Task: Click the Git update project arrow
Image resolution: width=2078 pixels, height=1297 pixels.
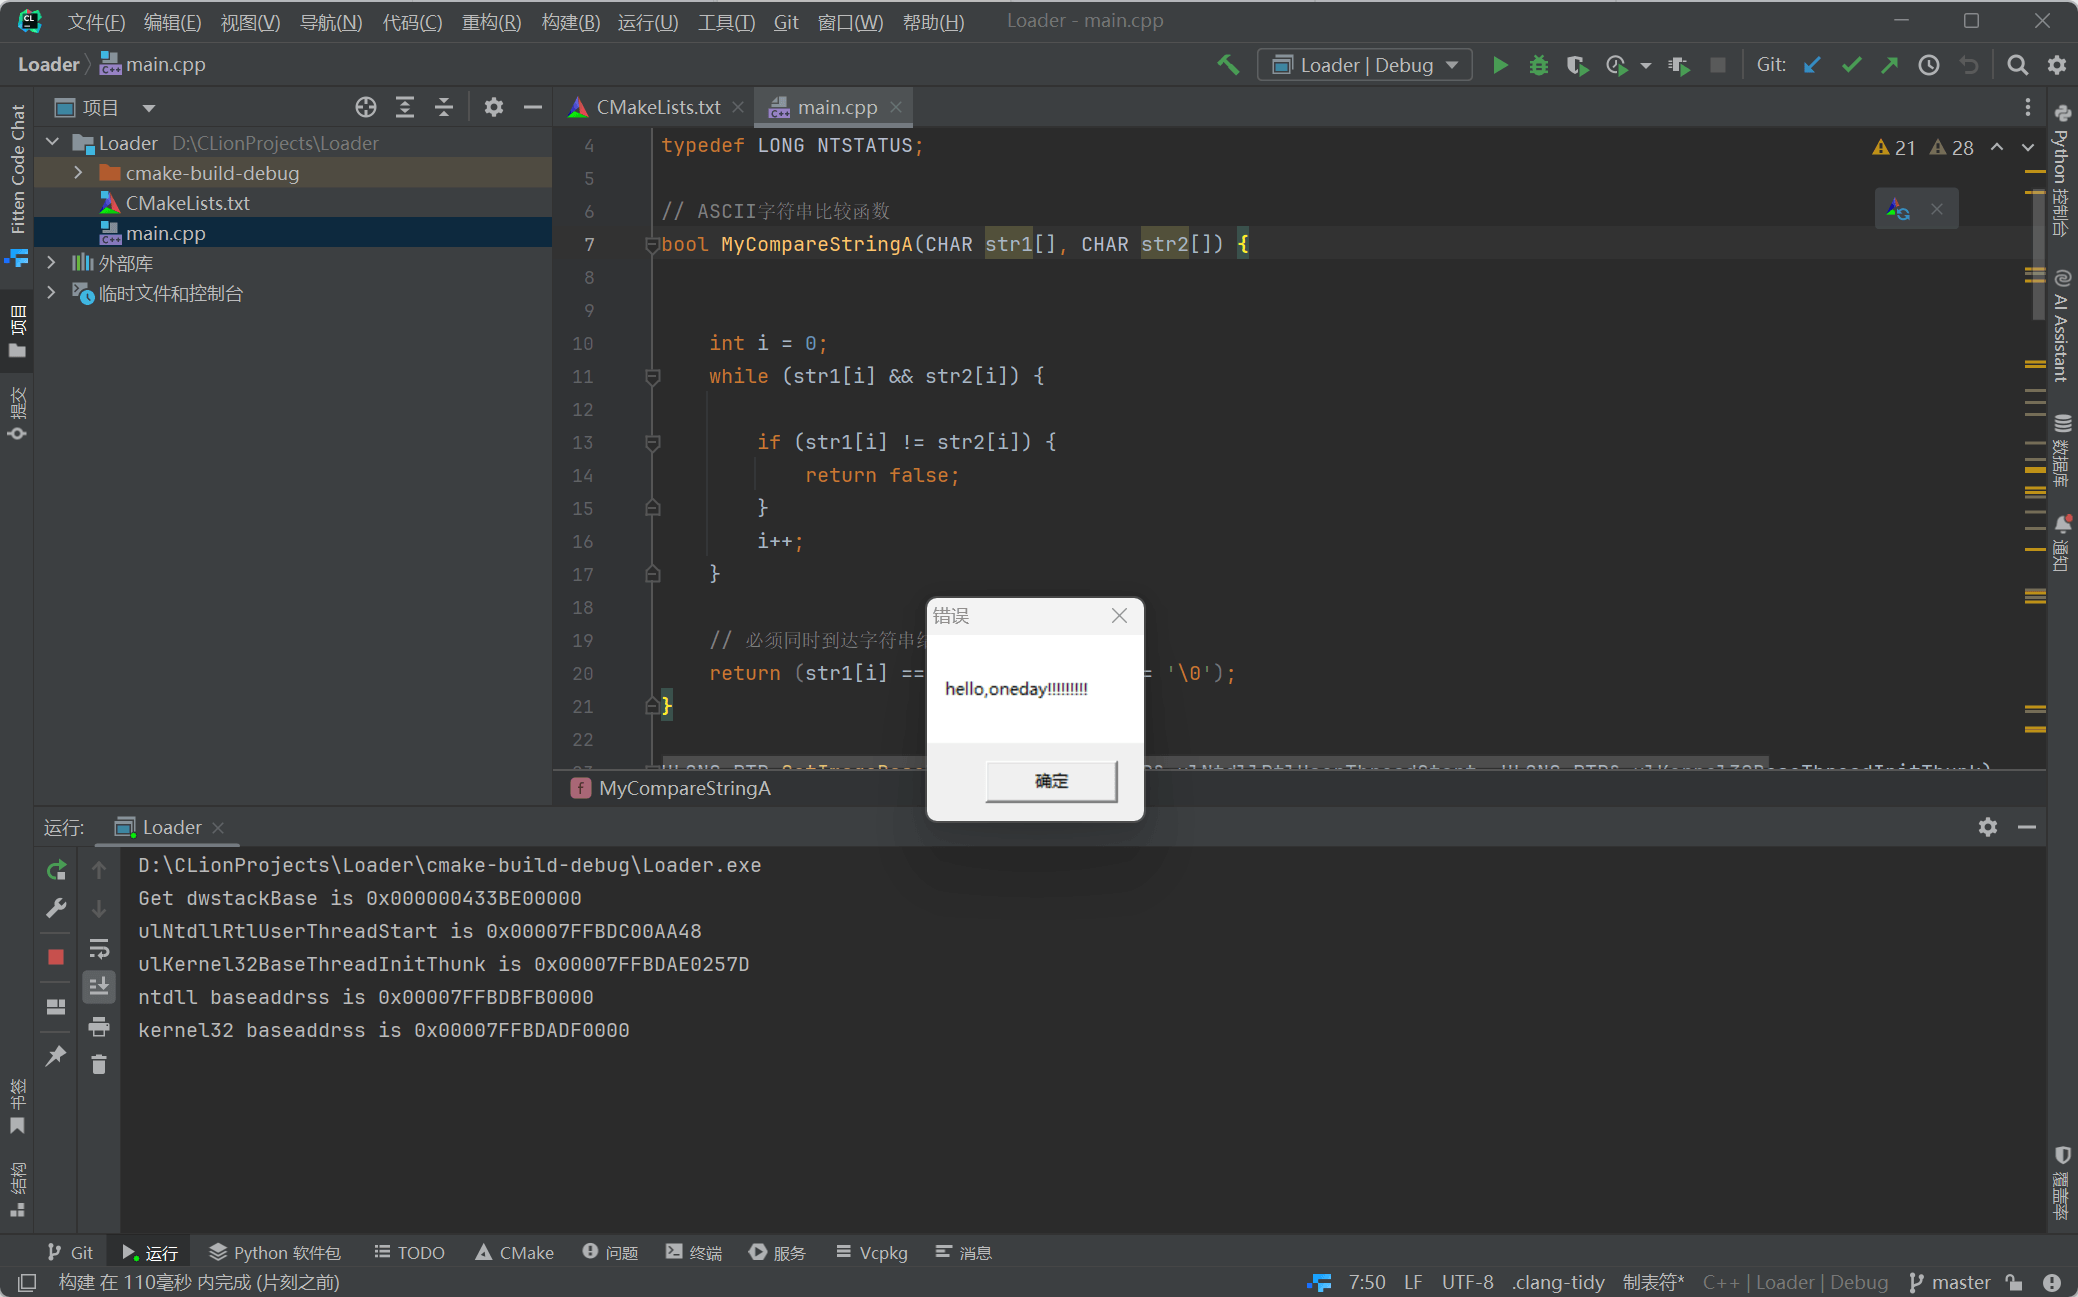Action: point(1812,65)
